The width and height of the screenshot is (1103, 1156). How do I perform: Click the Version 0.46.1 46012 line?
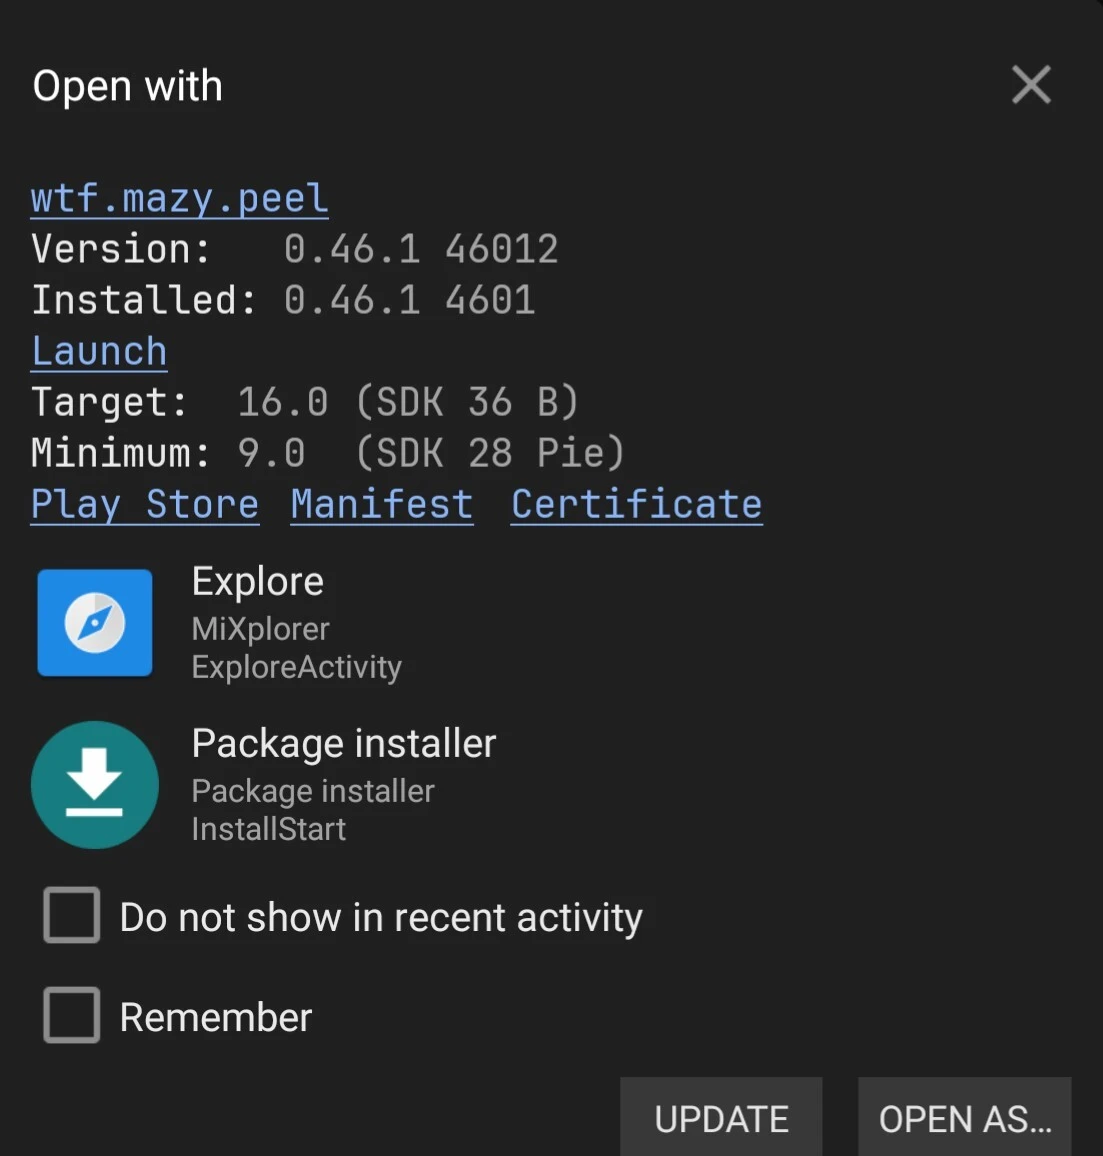[295, 249]
